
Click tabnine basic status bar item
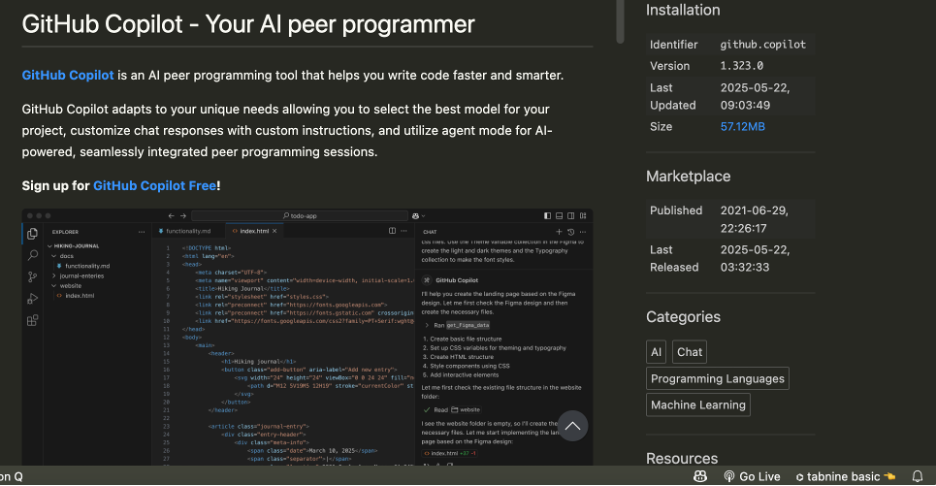coord(846,476)
